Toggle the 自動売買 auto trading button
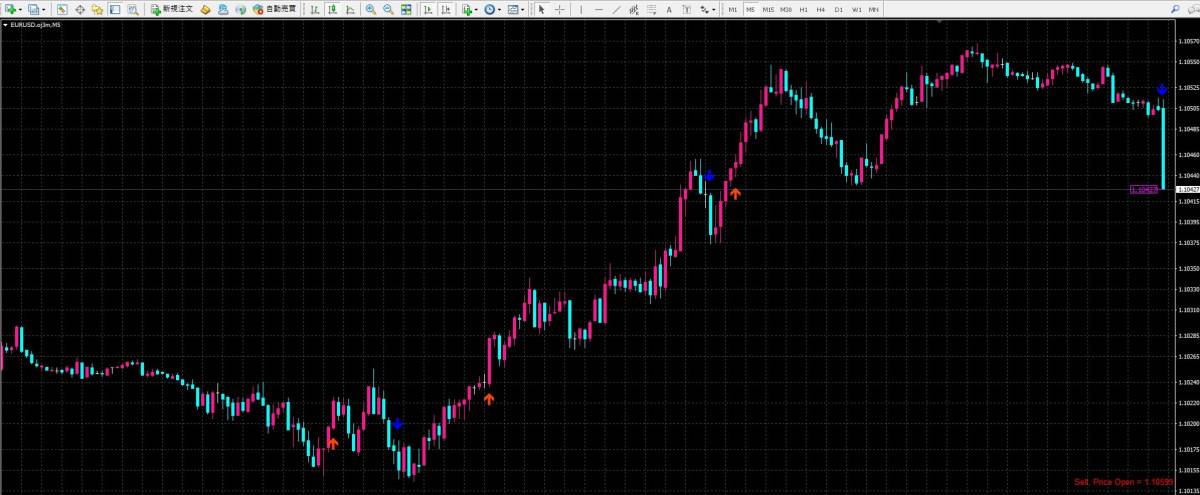This screenshot has width=1200, height=495. point(274,9)
